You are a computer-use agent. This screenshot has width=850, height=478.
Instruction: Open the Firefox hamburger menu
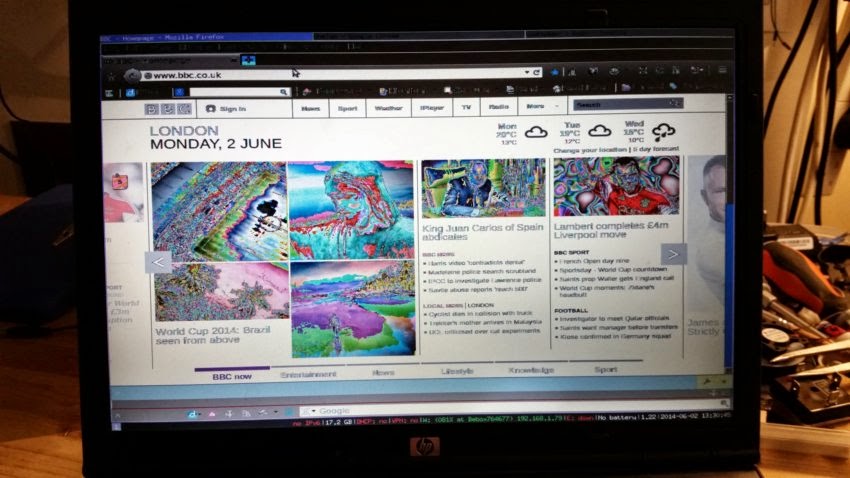722,69
